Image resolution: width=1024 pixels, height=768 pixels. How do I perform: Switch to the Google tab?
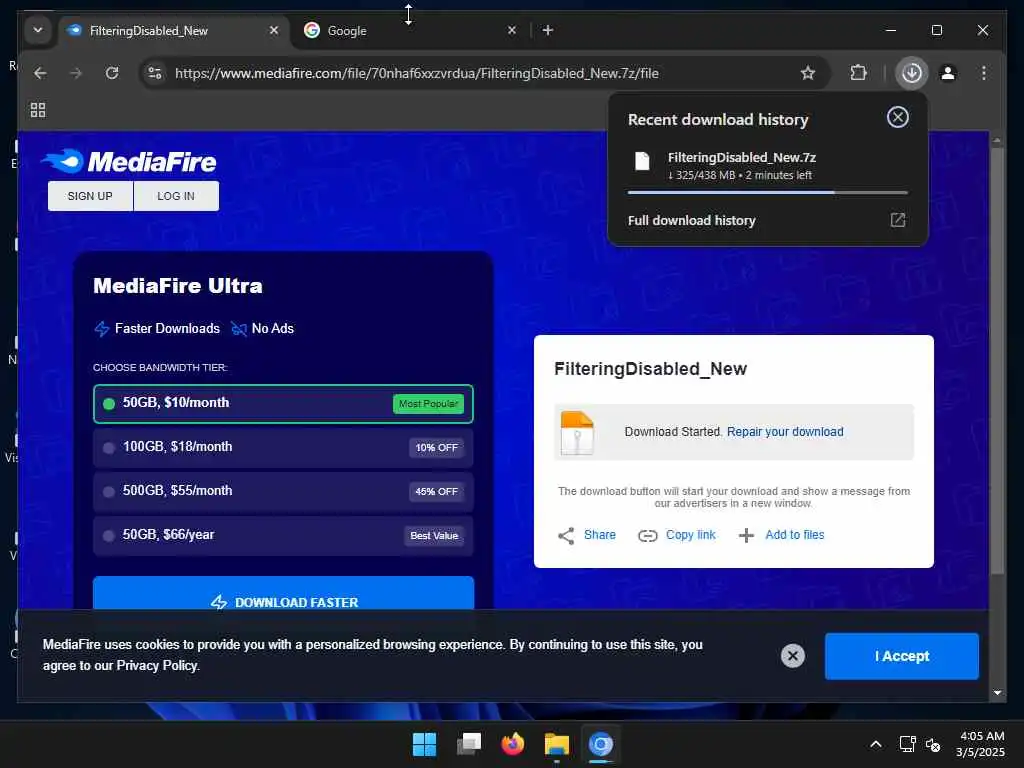[x=410, y=31]
